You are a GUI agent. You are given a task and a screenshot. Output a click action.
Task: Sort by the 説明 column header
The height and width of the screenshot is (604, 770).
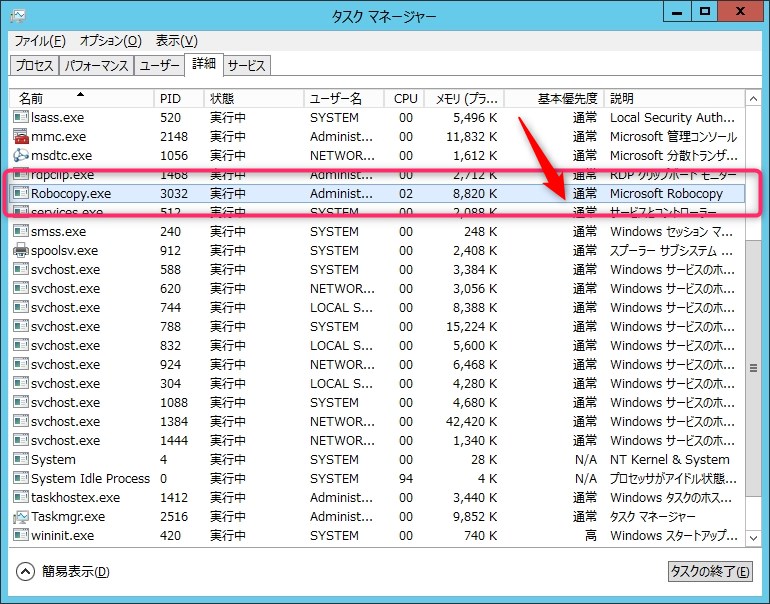point(674,99)
